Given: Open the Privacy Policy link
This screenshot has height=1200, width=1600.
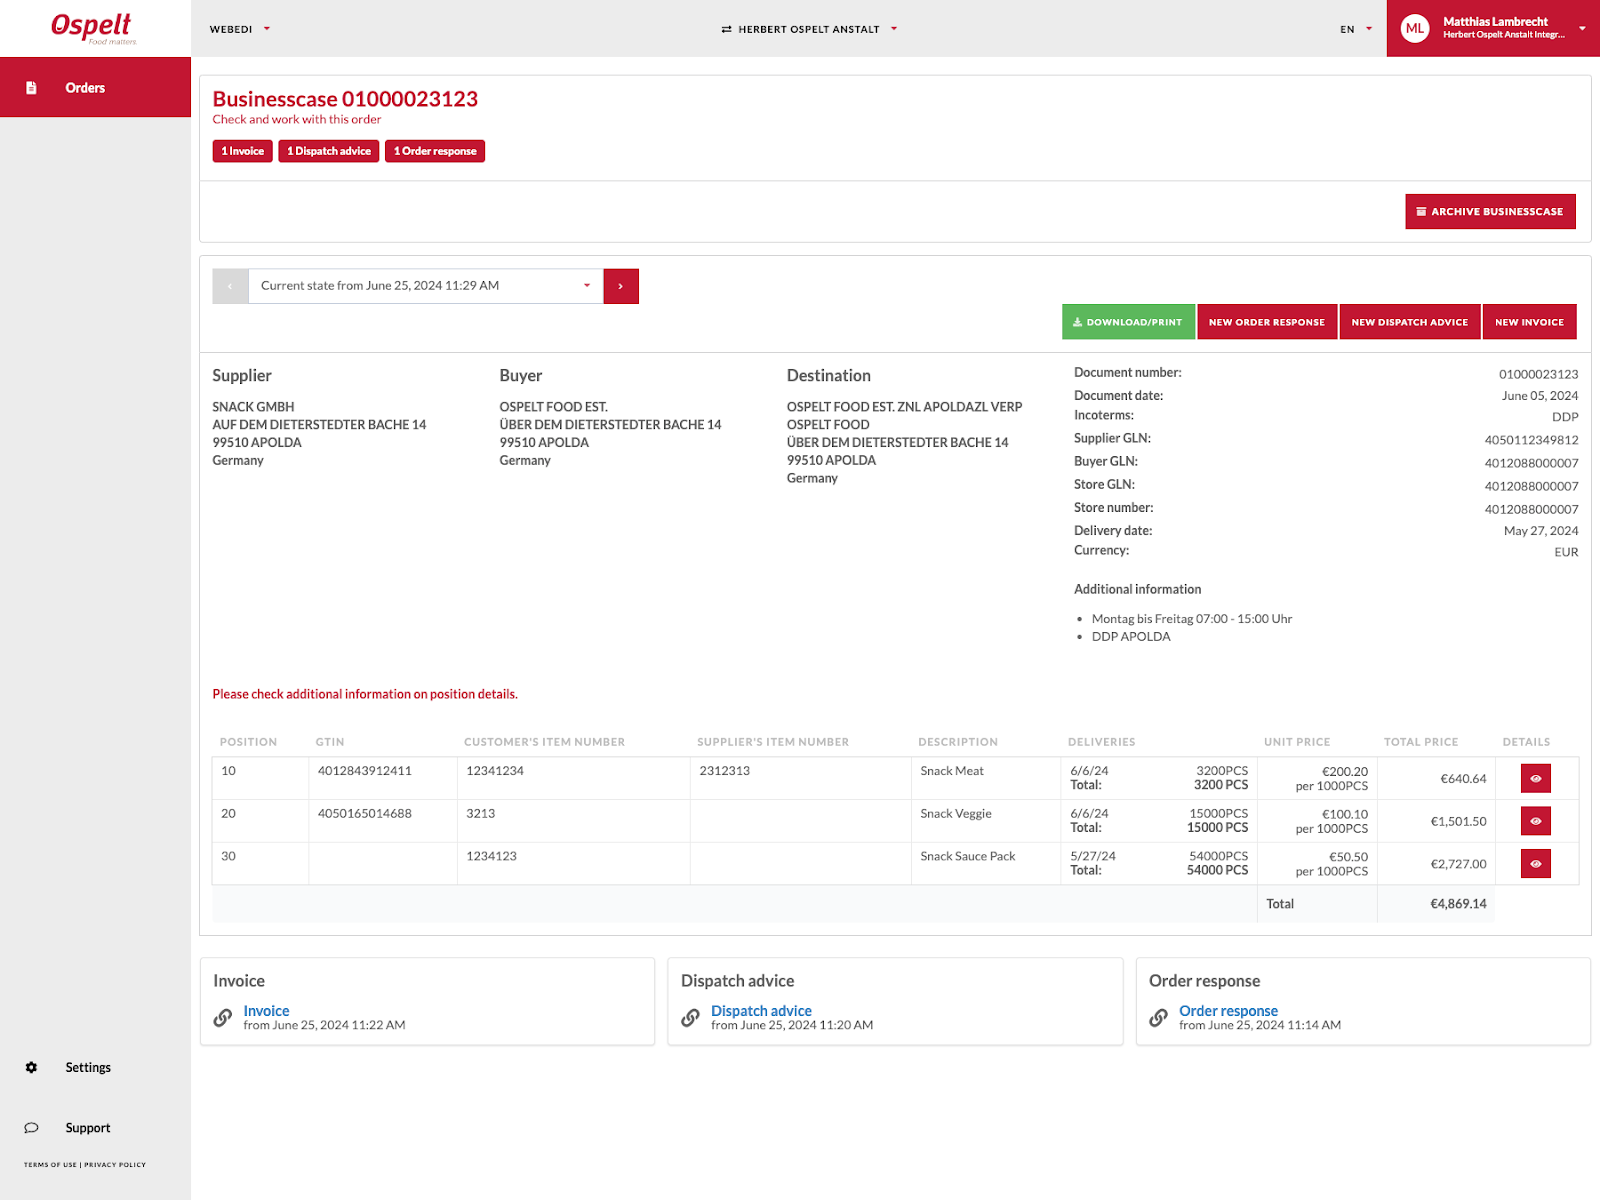Looking at the screenshot, I should [115, 1165].
